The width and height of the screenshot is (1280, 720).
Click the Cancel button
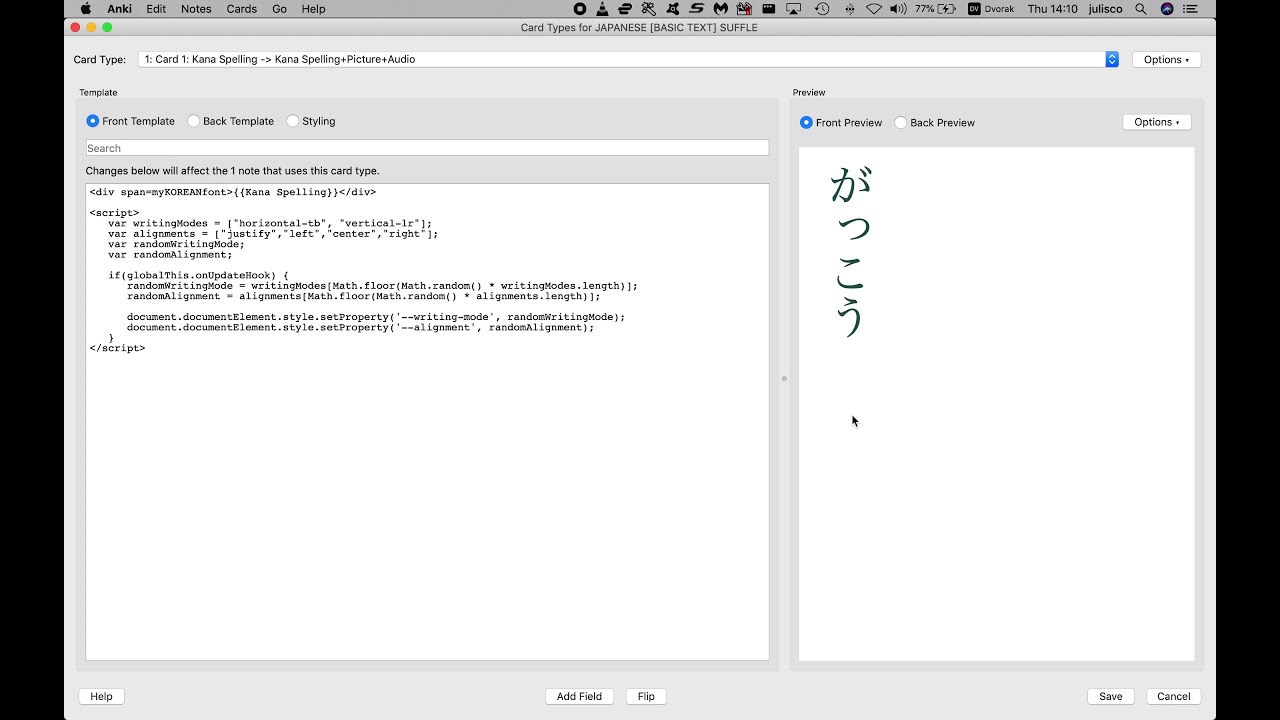click(1173, 696)
